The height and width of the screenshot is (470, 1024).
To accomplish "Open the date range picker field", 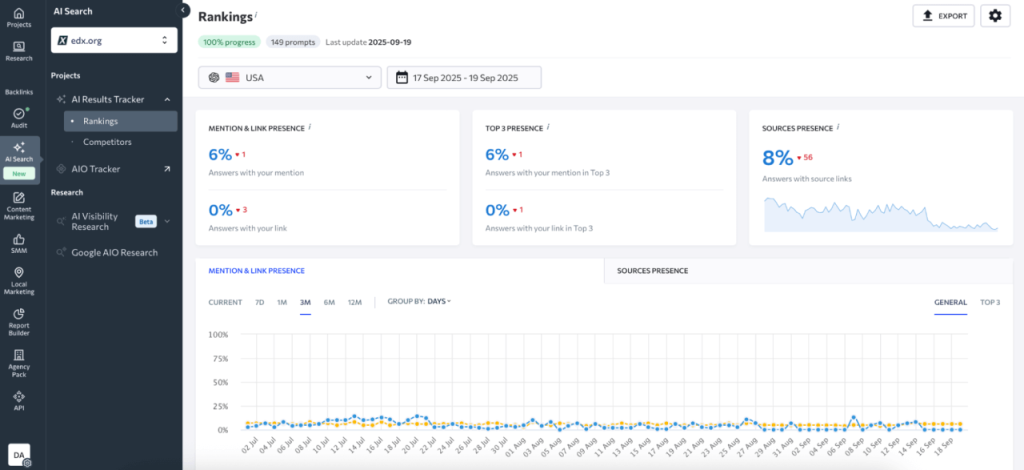I will coord(464,77).
